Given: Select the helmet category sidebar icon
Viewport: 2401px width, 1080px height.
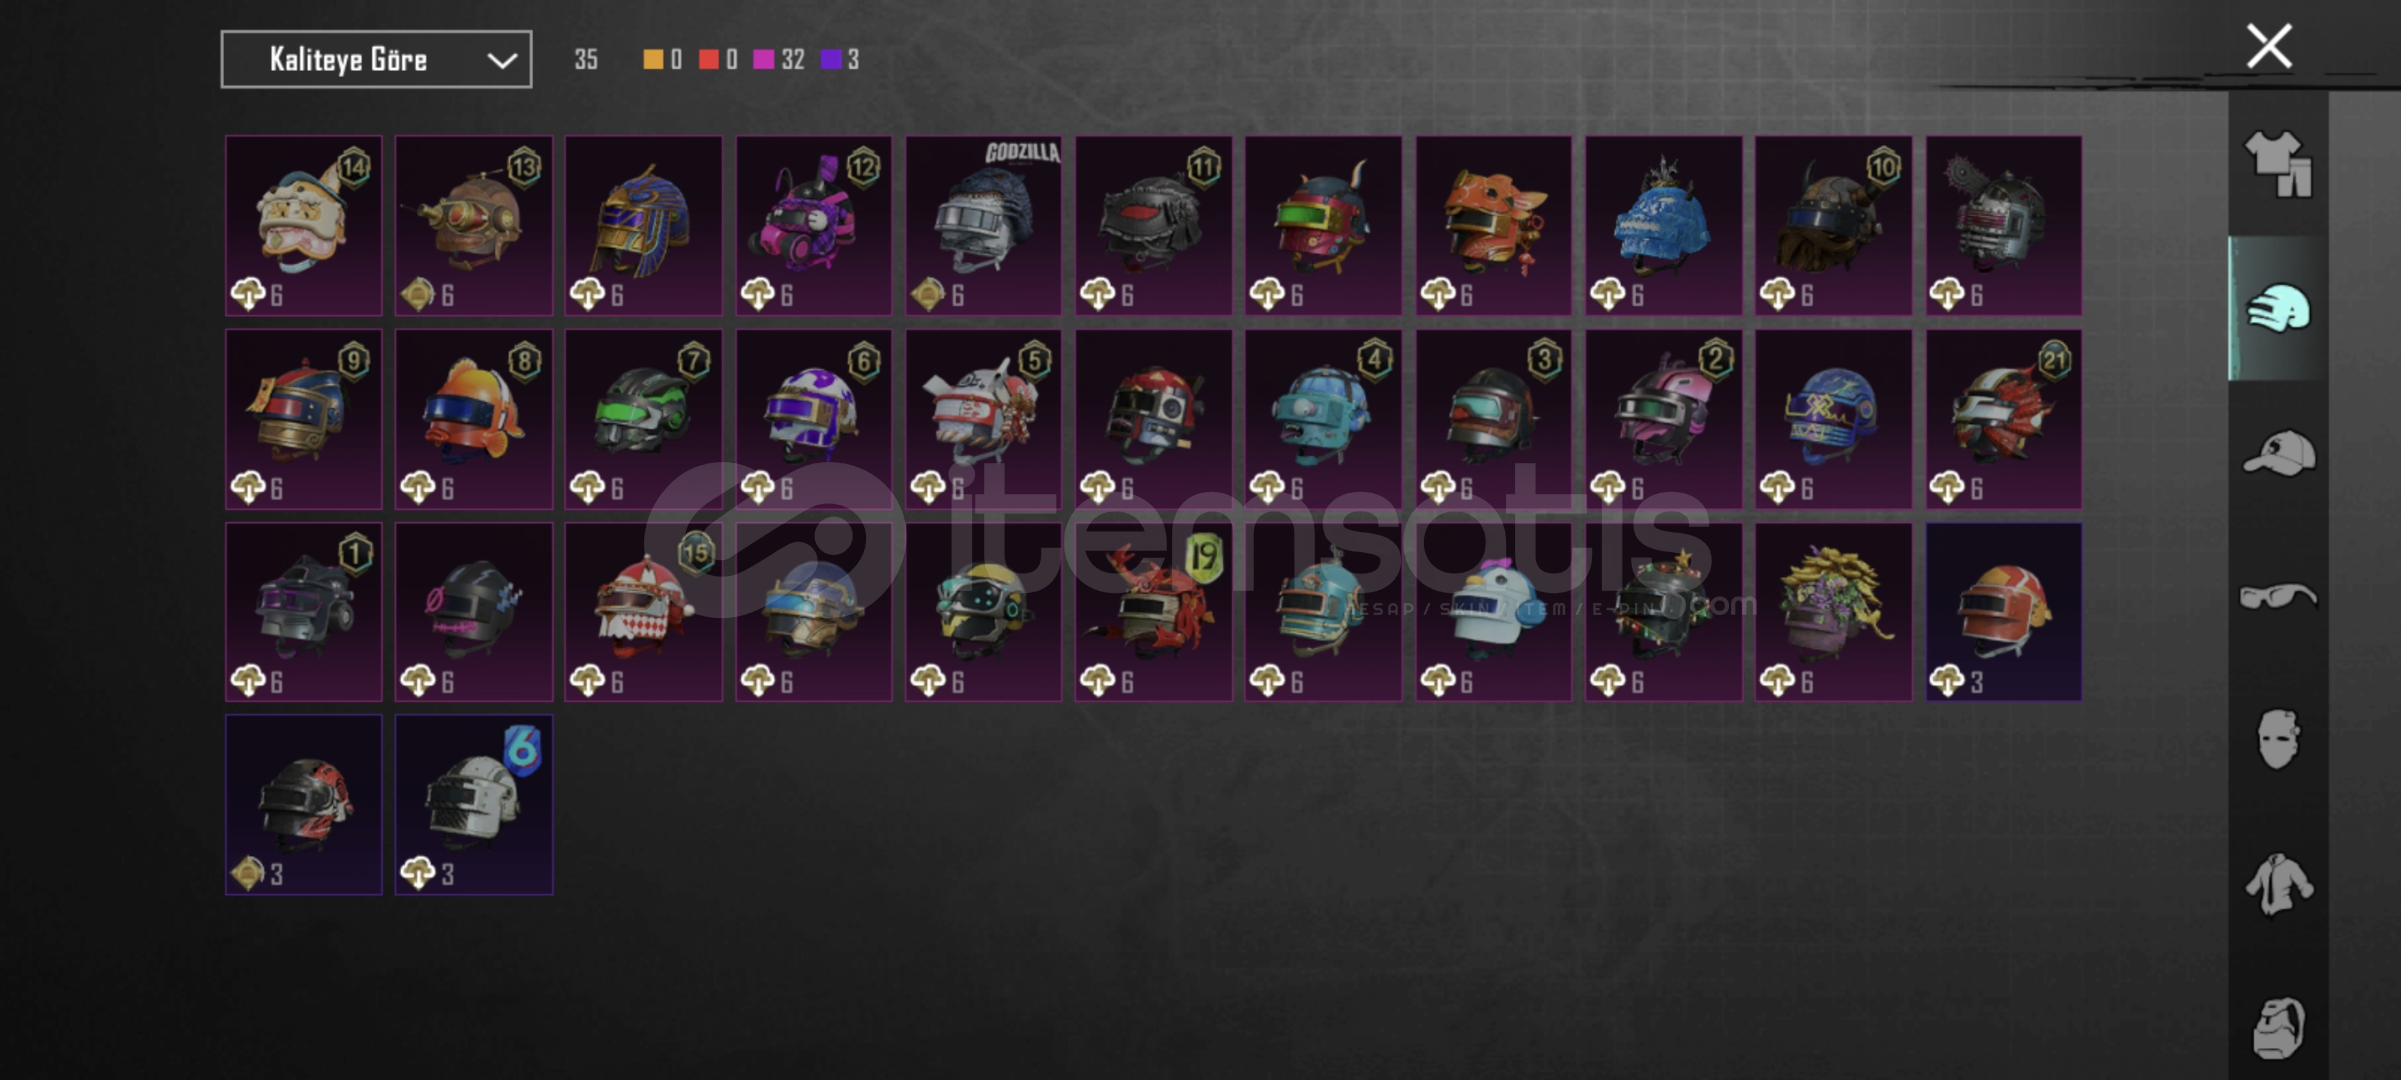Looking at the screenshot, I should click(2279, 309).
